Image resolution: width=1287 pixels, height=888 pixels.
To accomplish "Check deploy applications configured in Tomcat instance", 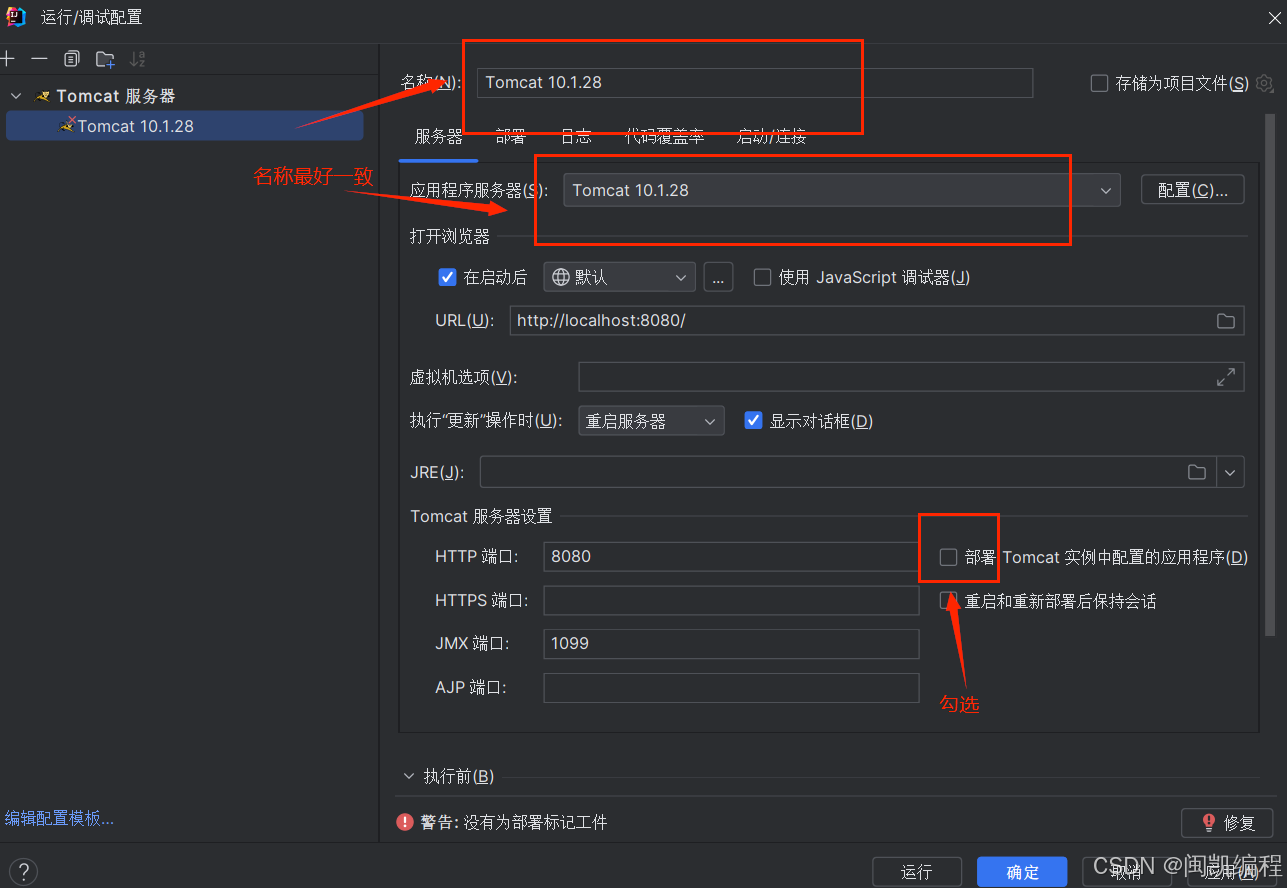I will pos(948,557).
